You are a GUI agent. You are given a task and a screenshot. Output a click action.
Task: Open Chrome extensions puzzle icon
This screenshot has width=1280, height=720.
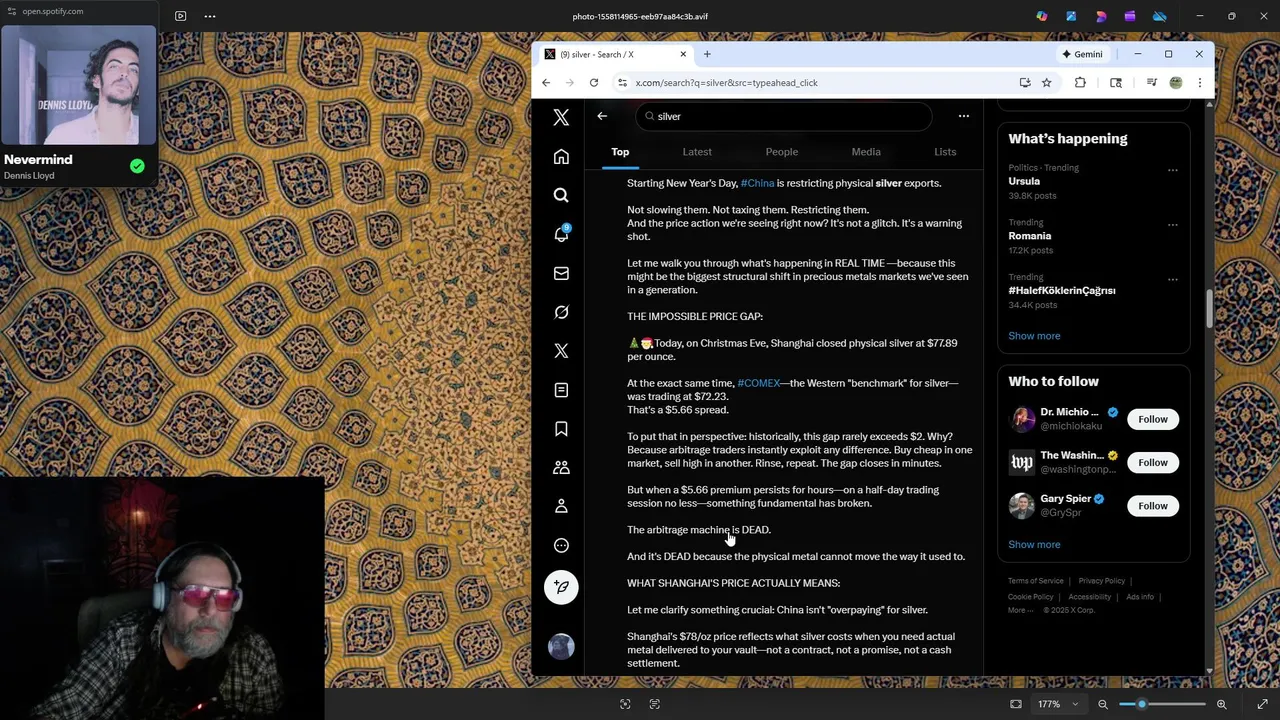coord(1080,83)
